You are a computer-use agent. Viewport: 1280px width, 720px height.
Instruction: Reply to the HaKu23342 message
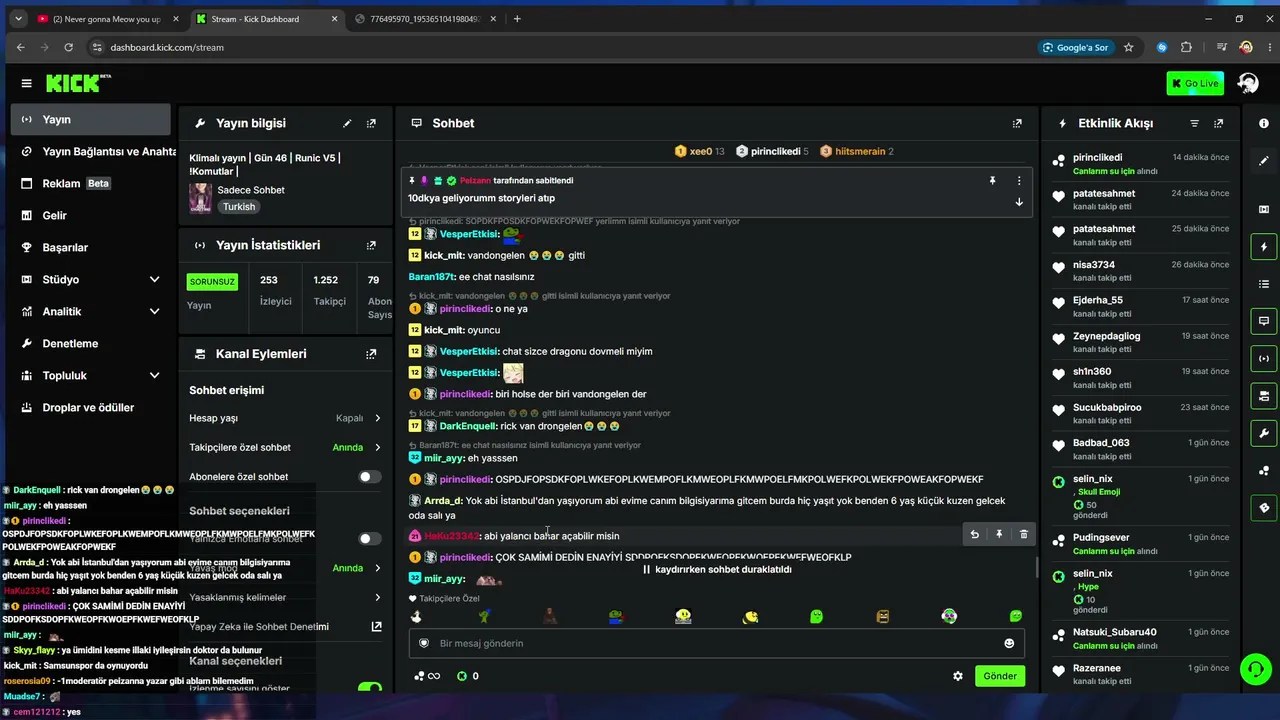pyautogui.click(x=974, y=535)
